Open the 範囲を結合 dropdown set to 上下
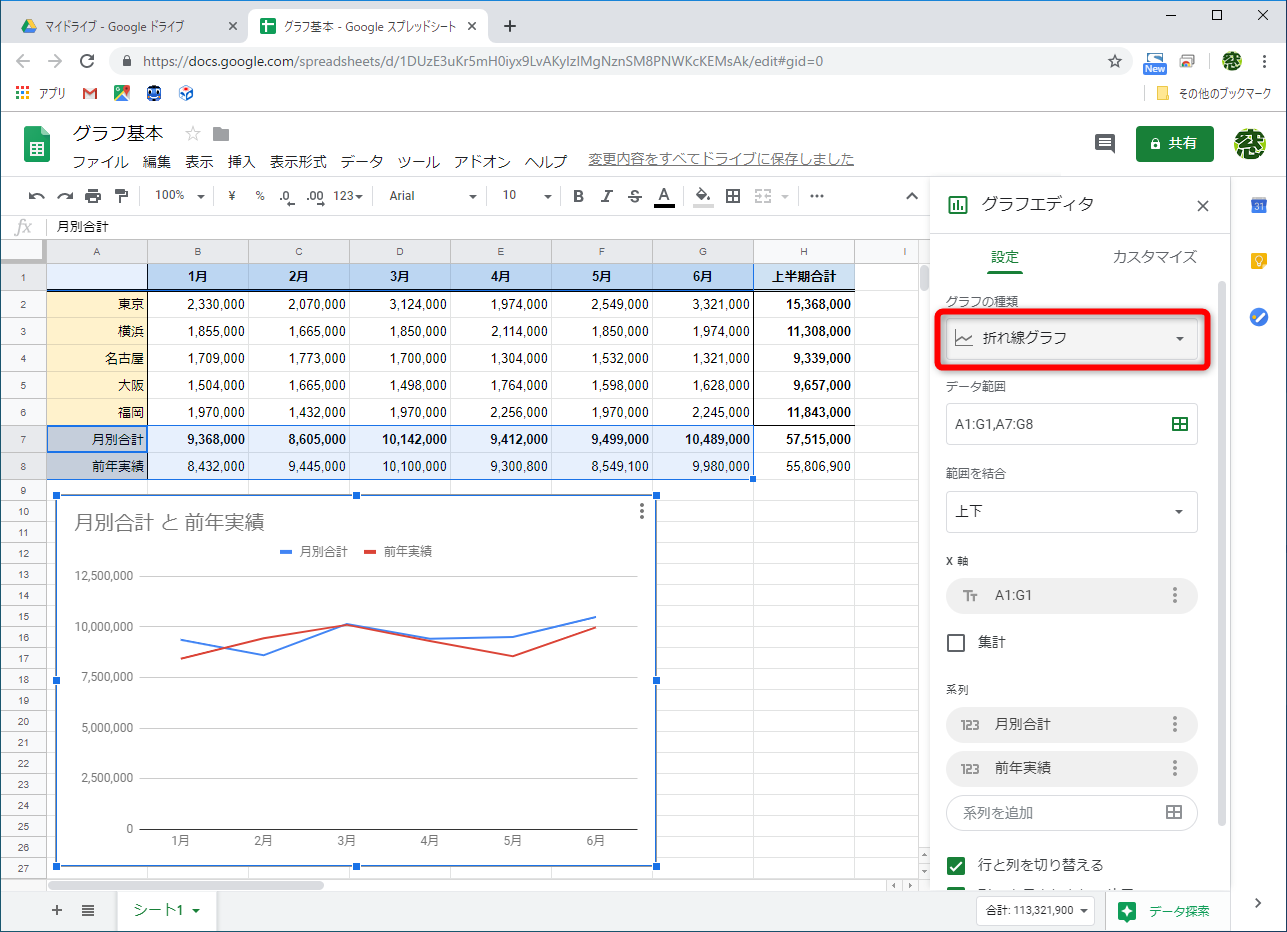Viewport: 1287px width, 932px height. 1071,512
